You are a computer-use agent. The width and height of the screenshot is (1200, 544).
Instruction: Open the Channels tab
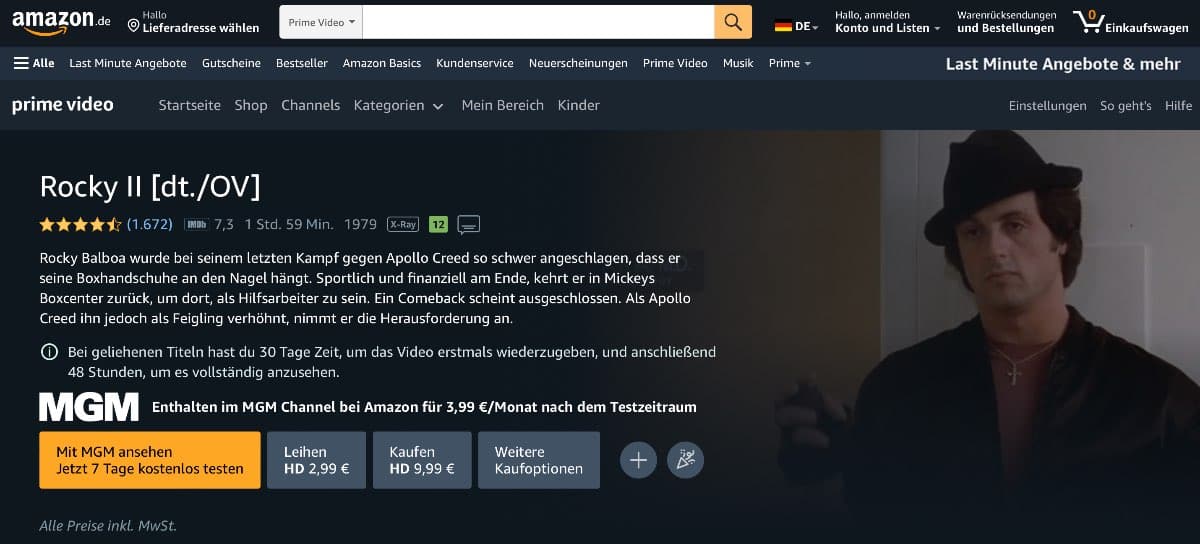tap(311, 105)
